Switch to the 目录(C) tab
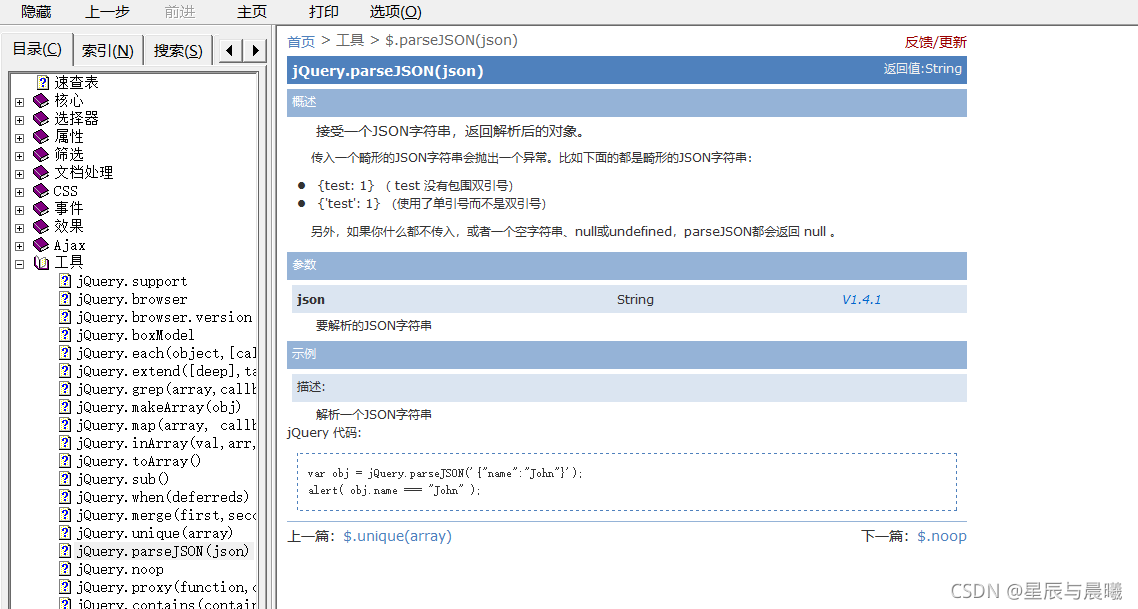The height and width of the screenshot is (609, 1138). point(37,49)
